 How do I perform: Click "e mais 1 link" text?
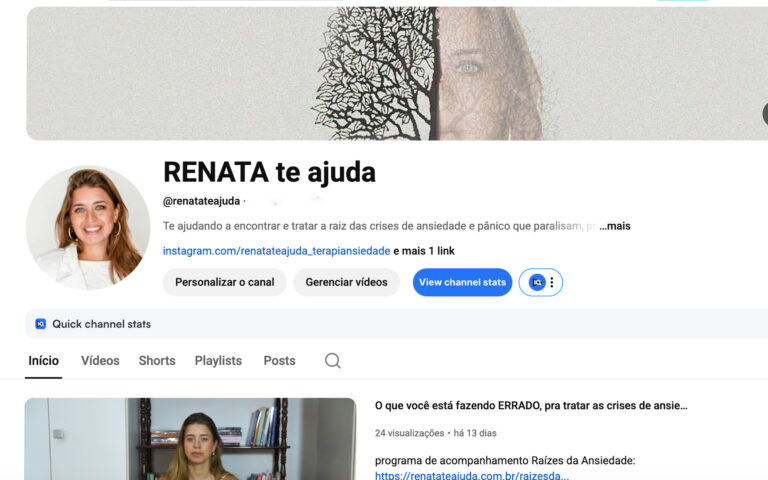[424, 251]
